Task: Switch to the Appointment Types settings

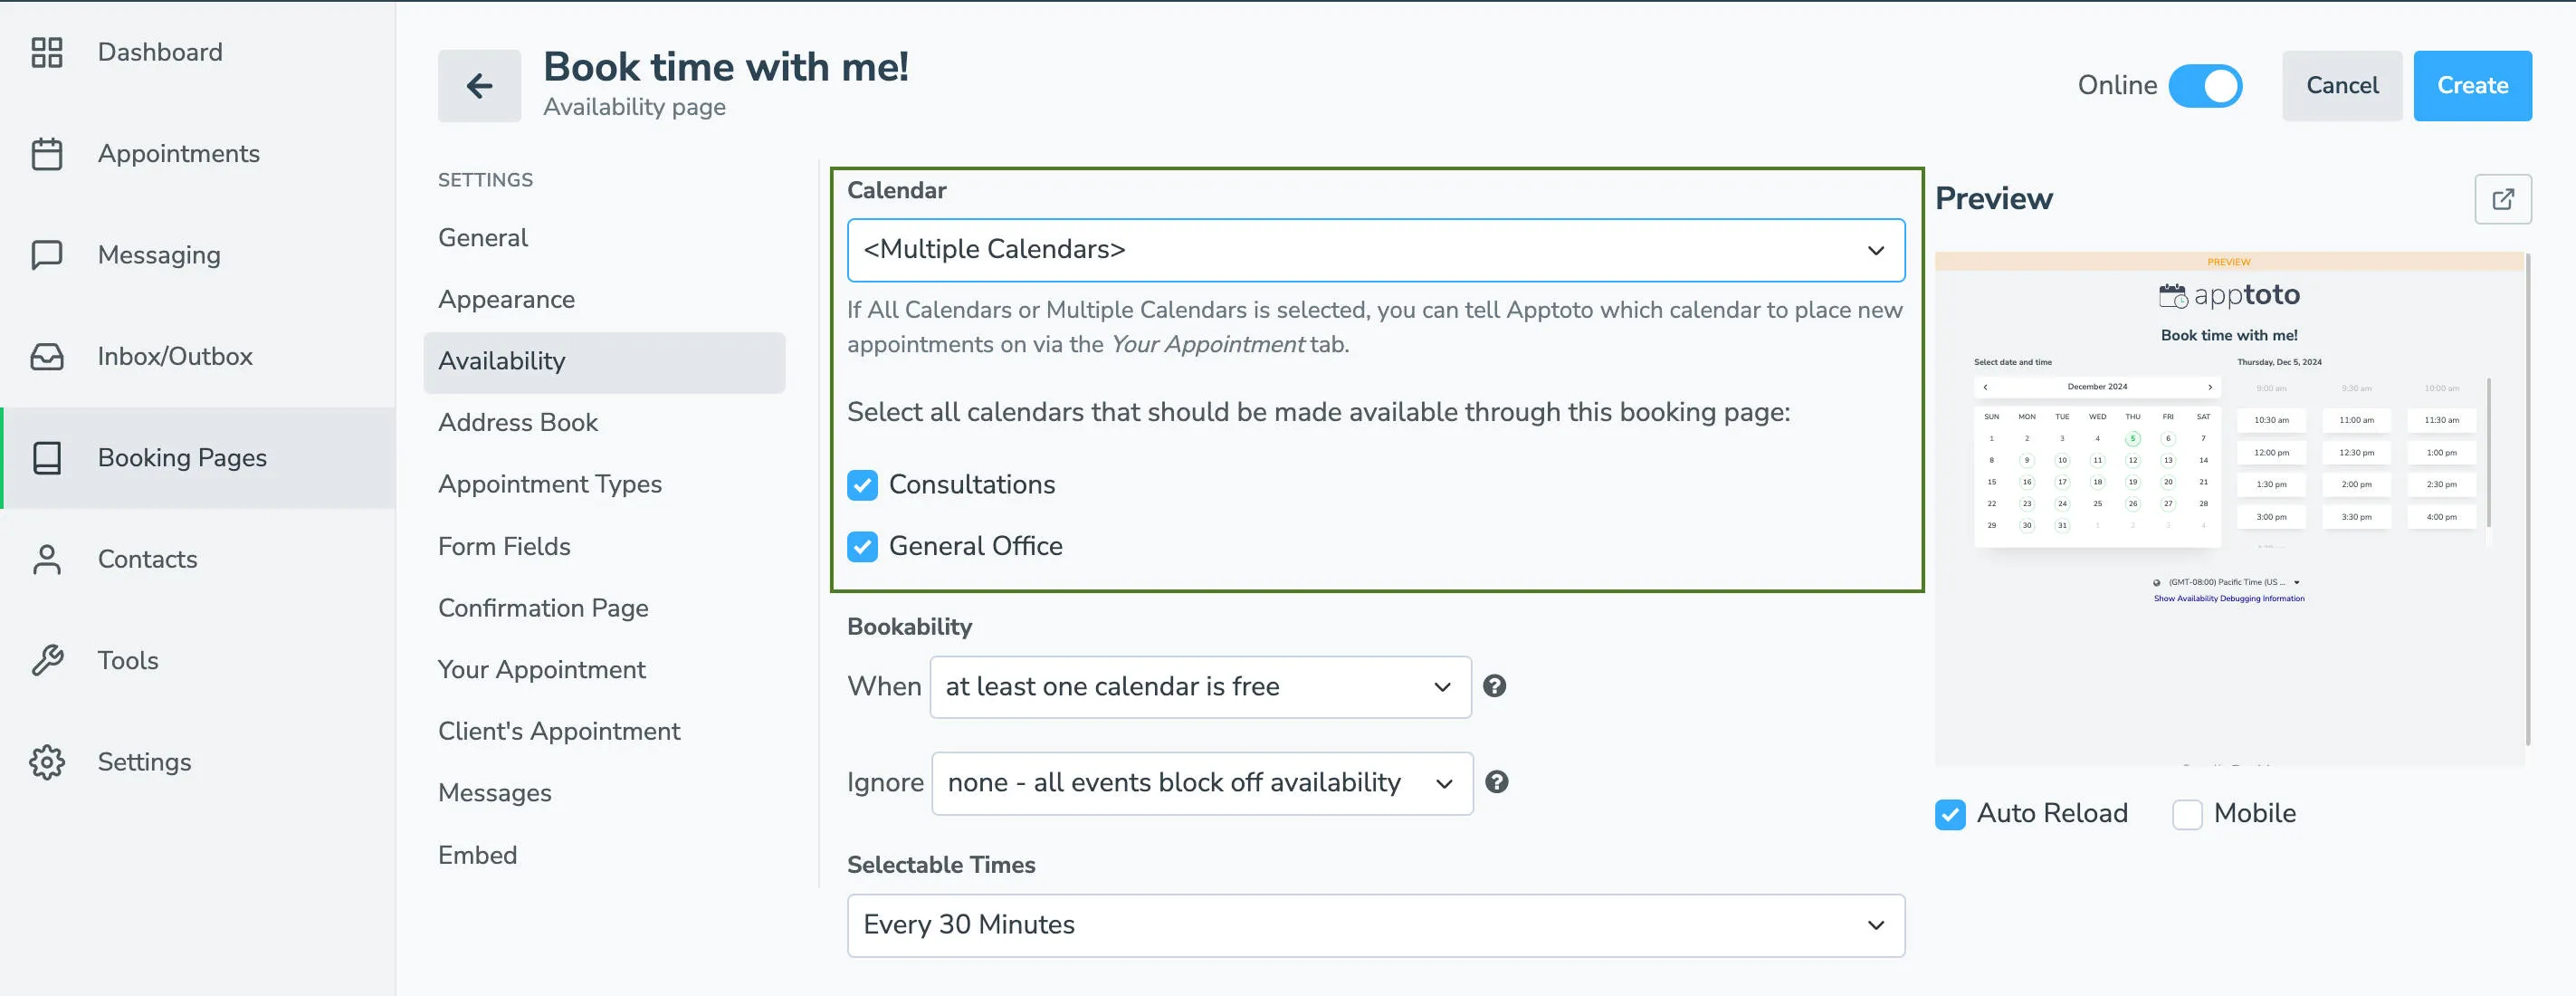Action: tap(549, 484)
